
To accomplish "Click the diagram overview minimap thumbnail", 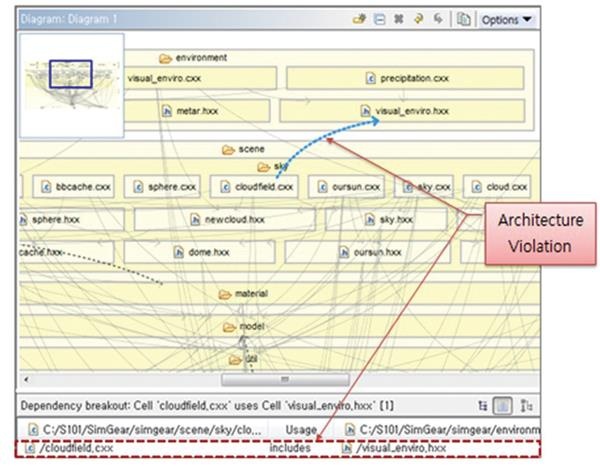I will click(72, 85).
